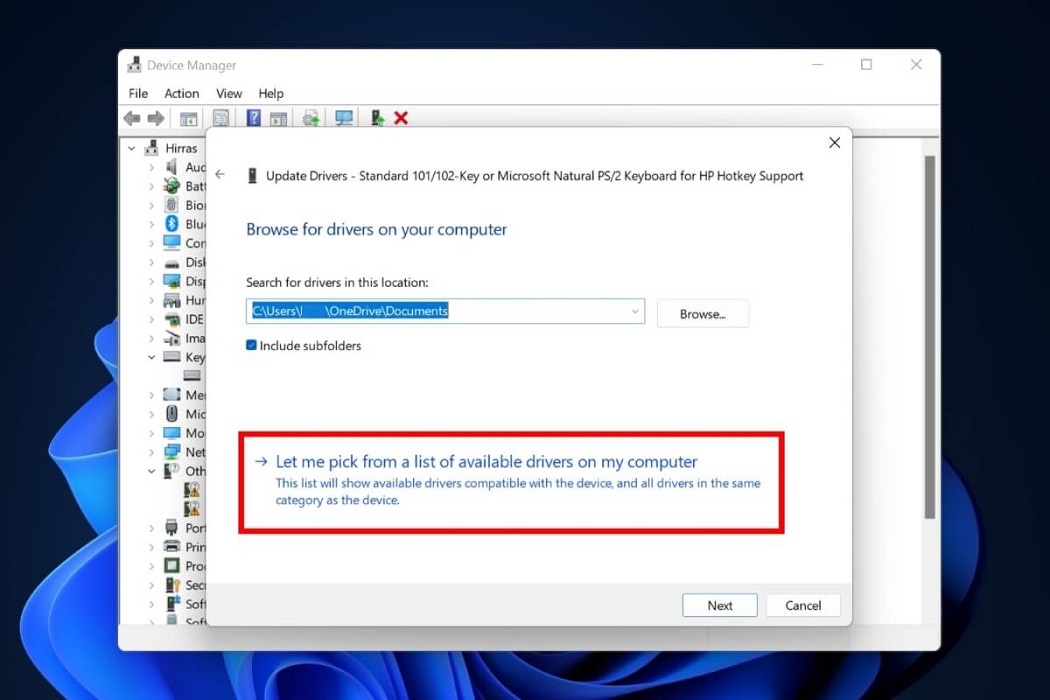Open the View menu
1050x700 pixels.
click(x=229, y=93)
